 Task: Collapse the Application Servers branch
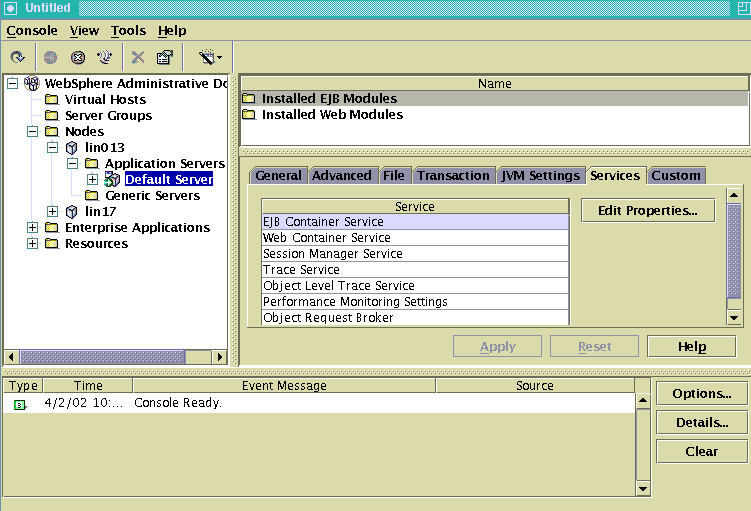coord(72,163)
